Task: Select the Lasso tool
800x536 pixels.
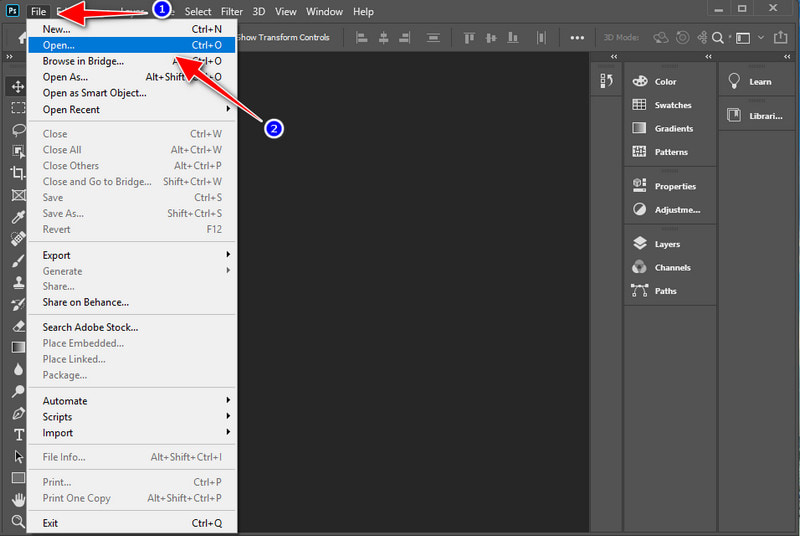Action: point(18,130)
